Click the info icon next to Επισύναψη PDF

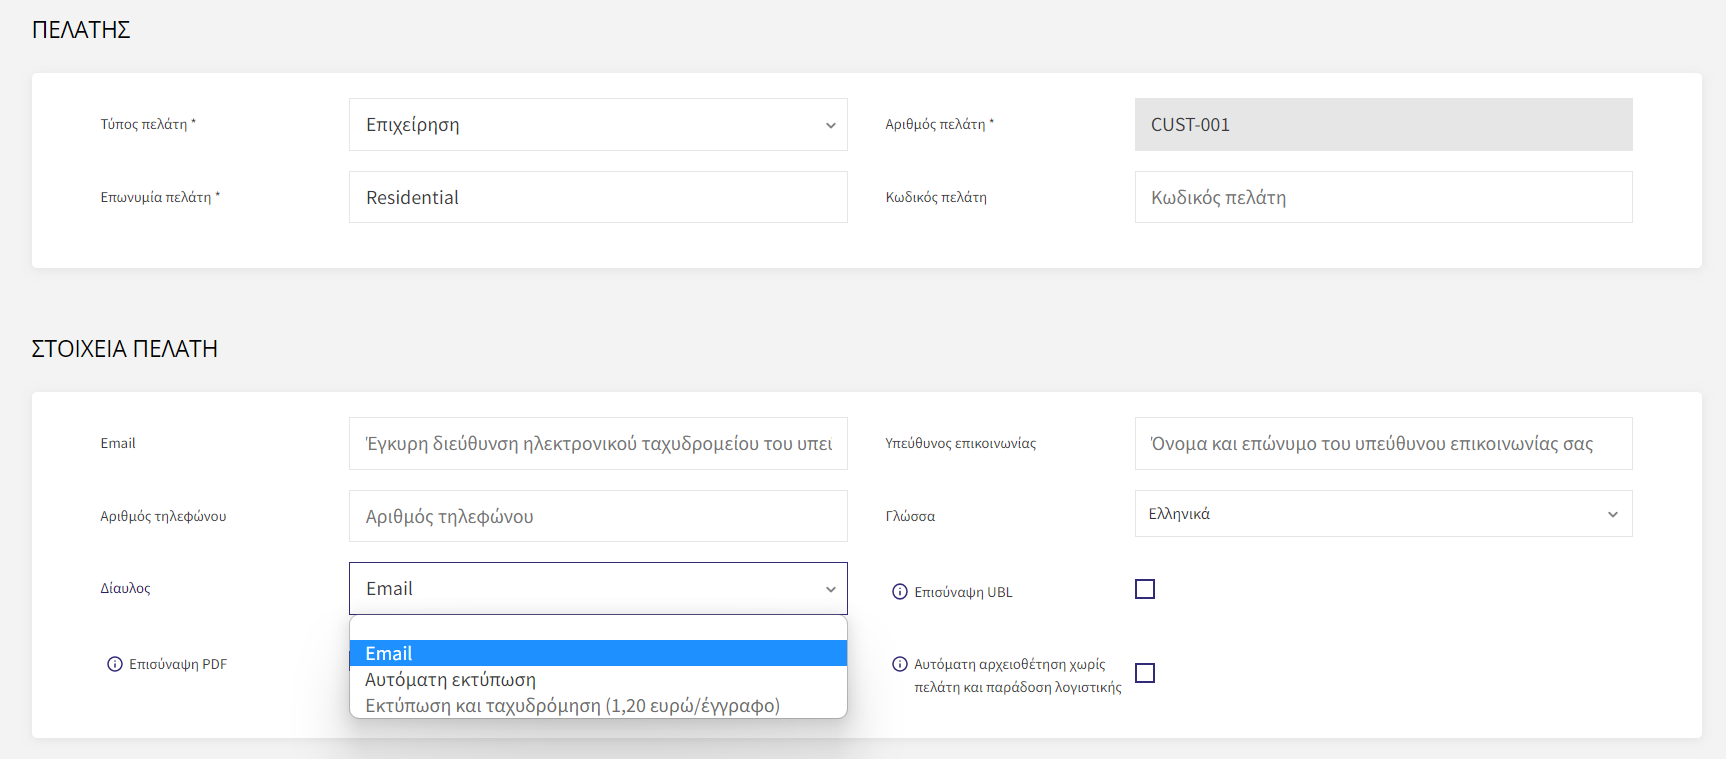point(115,664)
